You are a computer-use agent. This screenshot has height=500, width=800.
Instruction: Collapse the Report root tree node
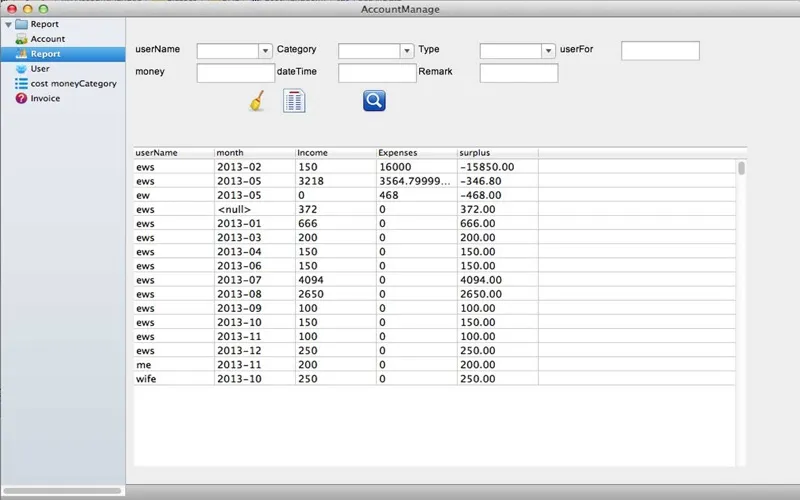[x=8, y=24]
